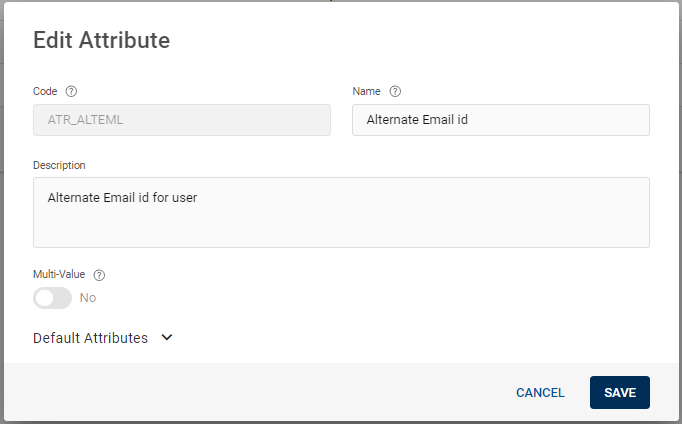Click the help icon beside Name label

395,92
